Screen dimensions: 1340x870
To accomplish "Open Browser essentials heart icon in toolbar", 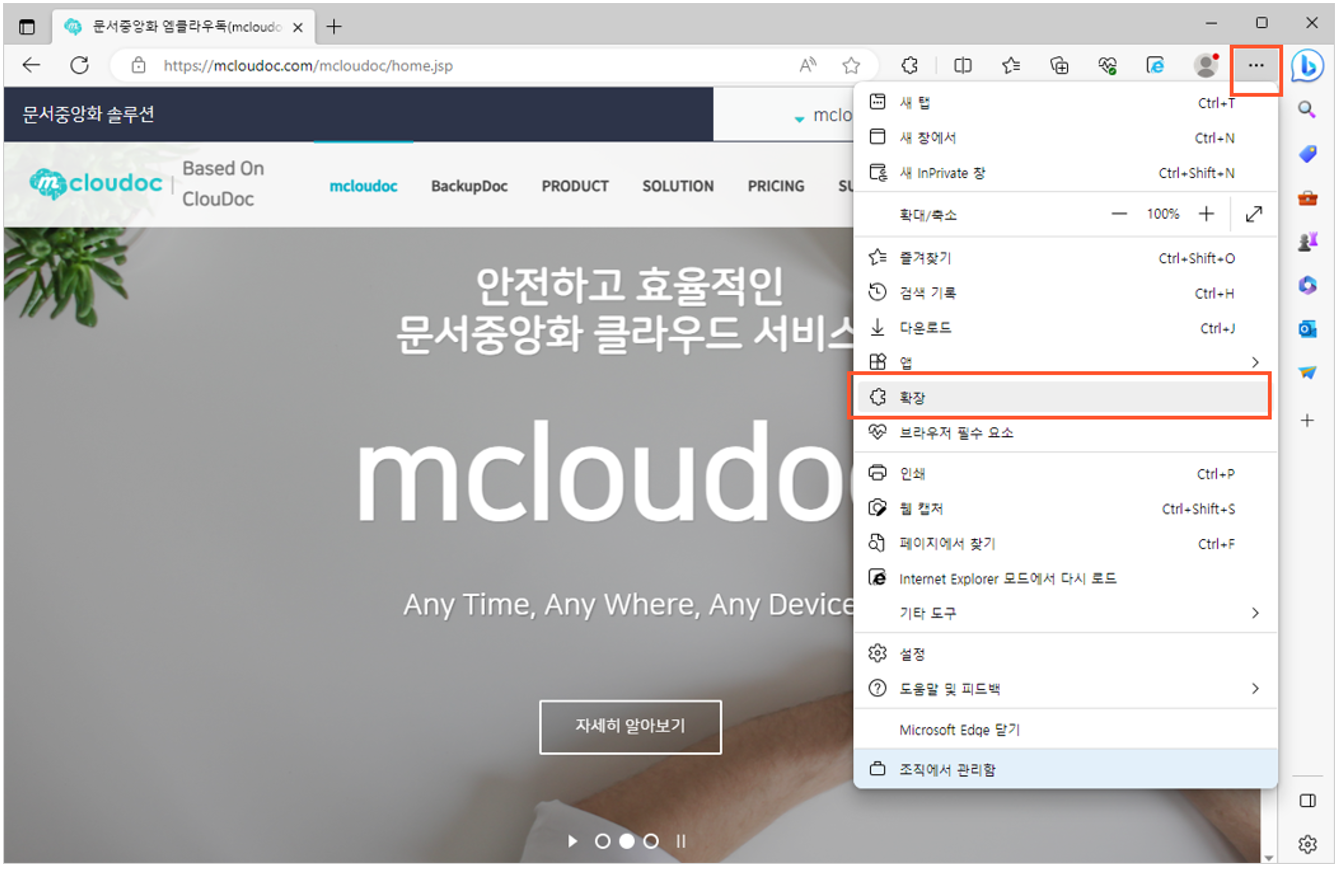I will [x=1107, y=65].
